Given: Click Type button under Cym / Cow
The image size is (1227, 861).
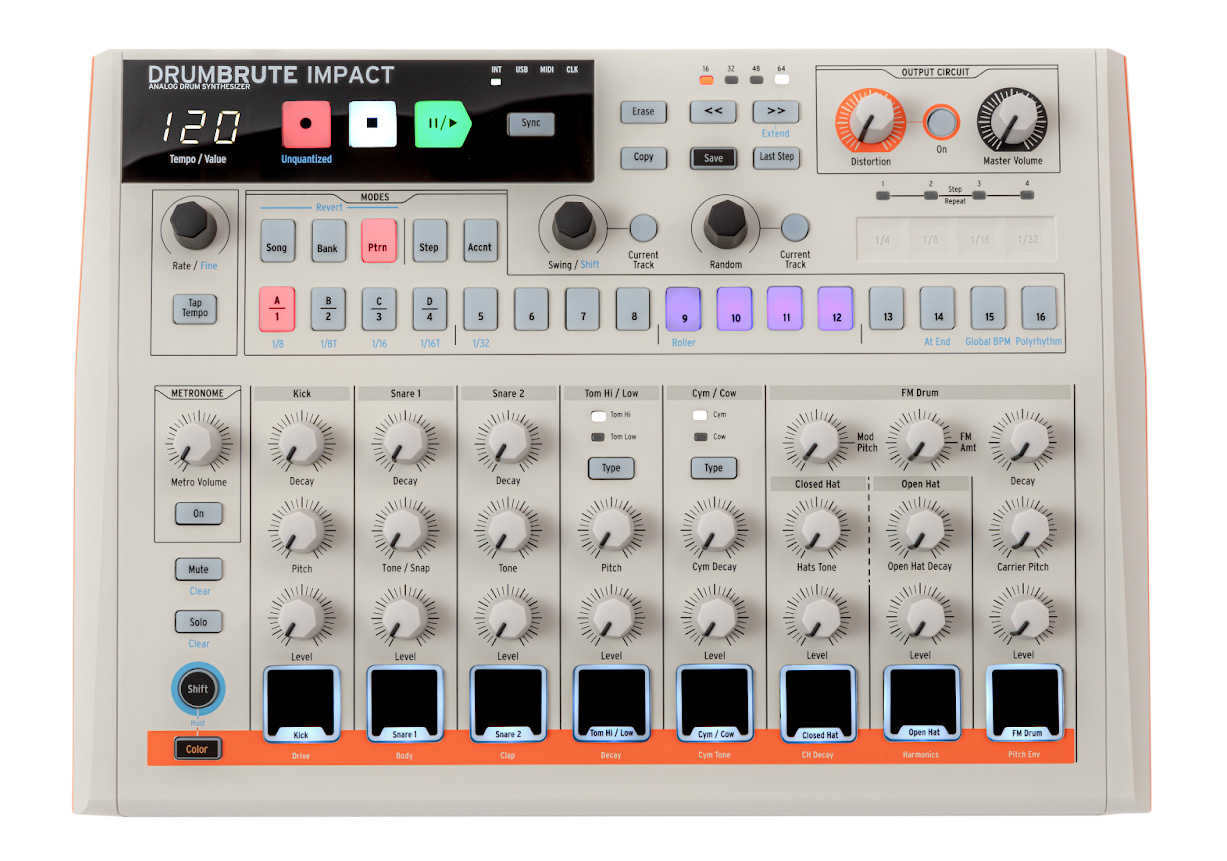Looking at the screenshot, I should pyautogui.click(x=714, y=468).
